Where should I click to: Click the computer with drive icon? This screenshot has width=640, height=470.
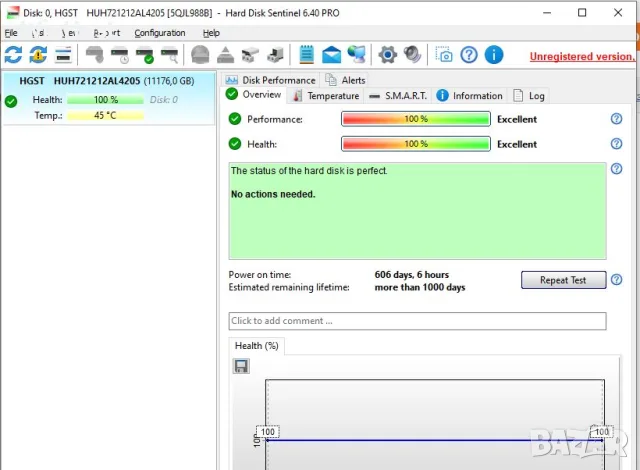click(x=275, y=55)
